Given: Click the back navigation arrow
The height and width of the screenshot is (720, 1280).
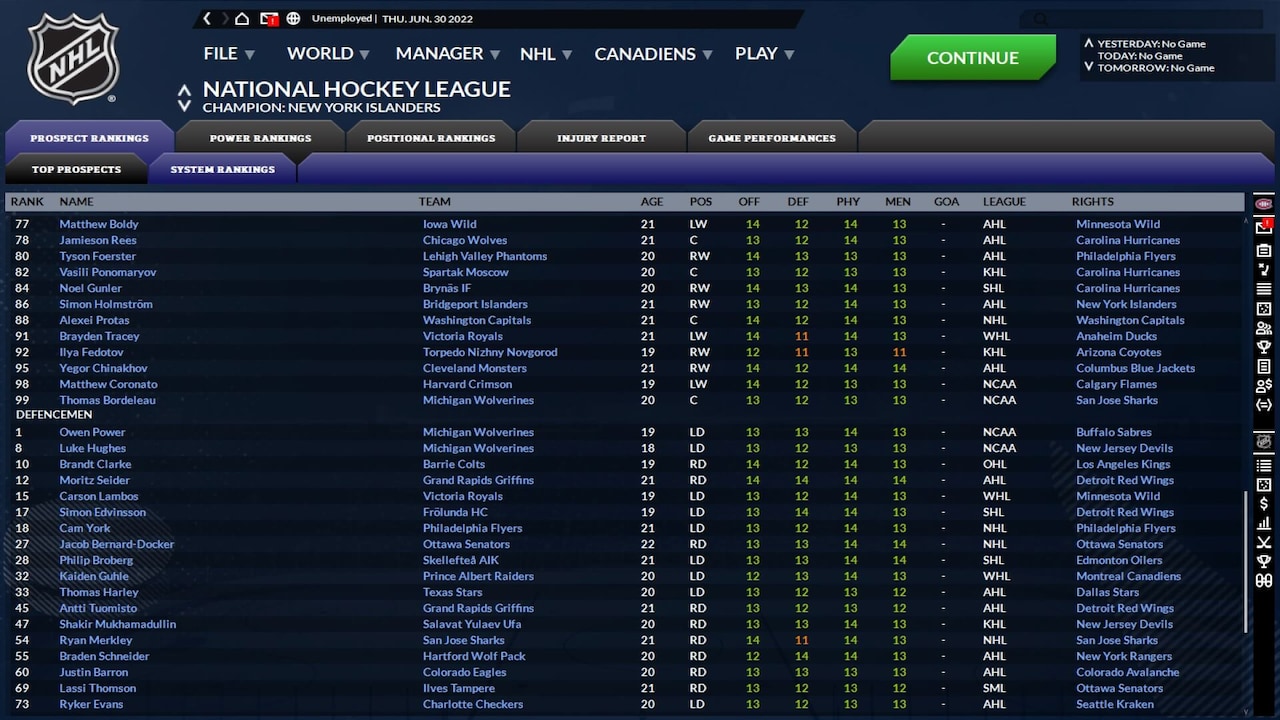Looking at the screenshot, I should pos(207,18).
